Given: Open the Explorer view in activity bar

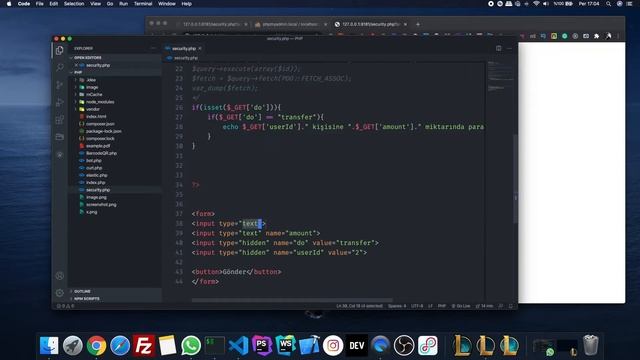Looking at the screenshot, I should [60, 50].
